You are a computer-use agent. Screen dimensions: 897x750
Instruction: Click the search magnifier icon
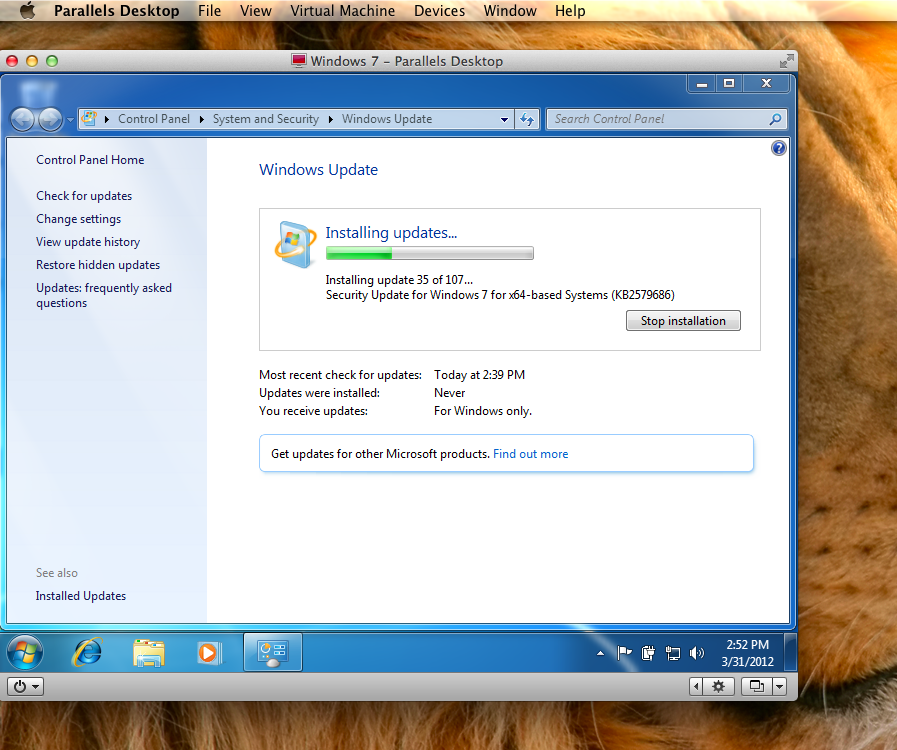pyautogui.click(x=775, y=119)
